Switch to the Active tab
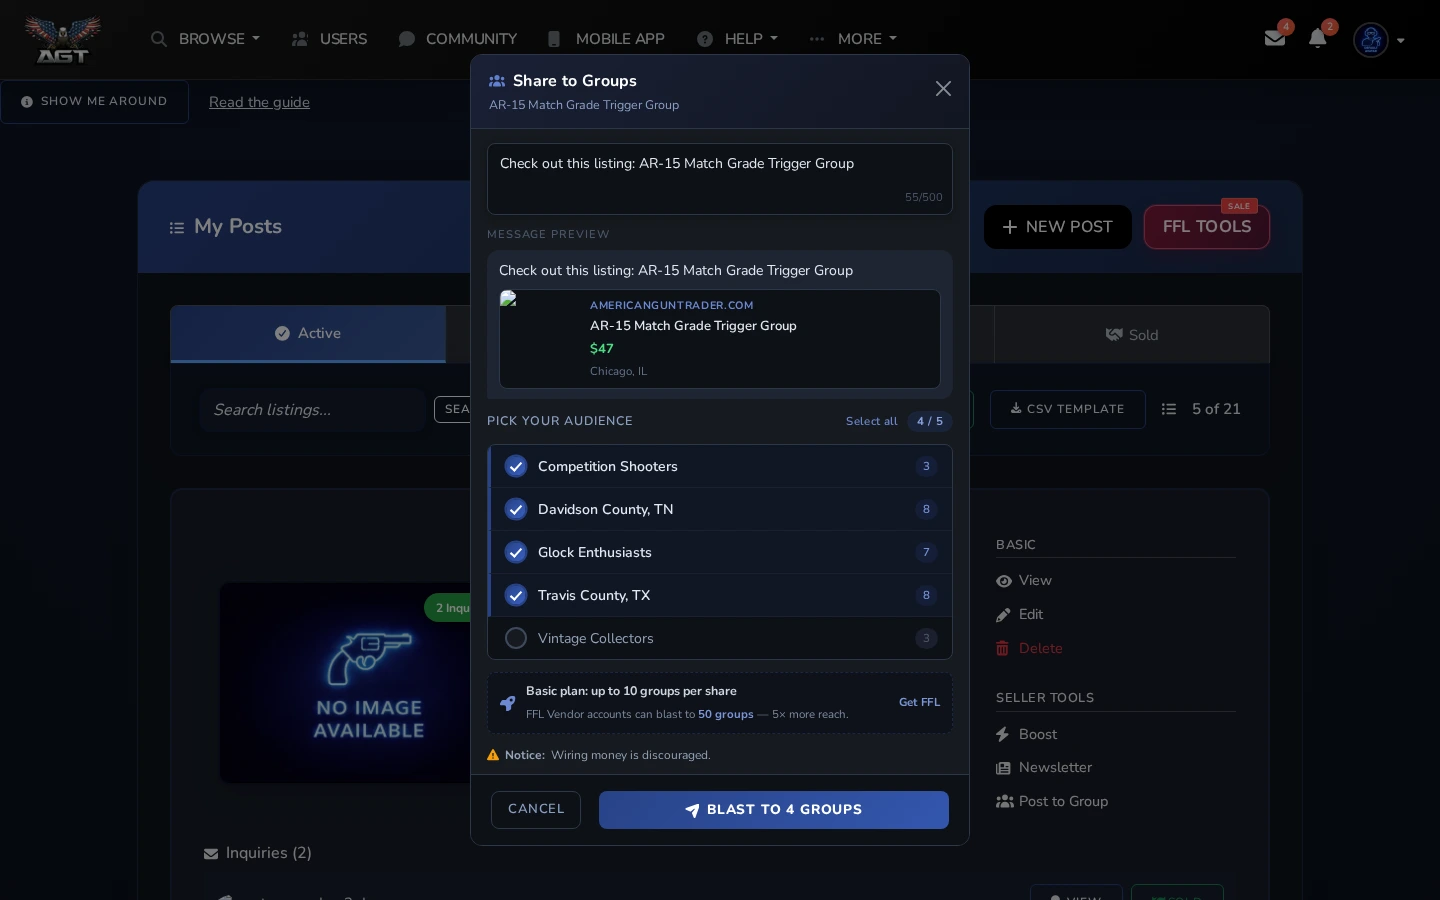1440x900 pixels. (308, 334)
